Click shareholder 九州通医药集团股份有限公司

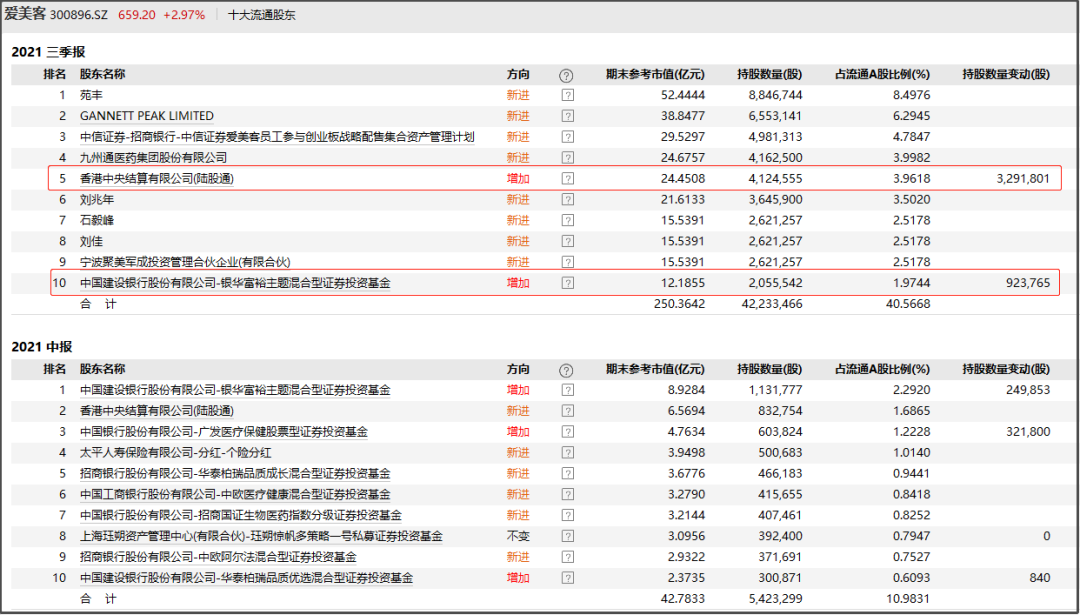click(153, 158)
